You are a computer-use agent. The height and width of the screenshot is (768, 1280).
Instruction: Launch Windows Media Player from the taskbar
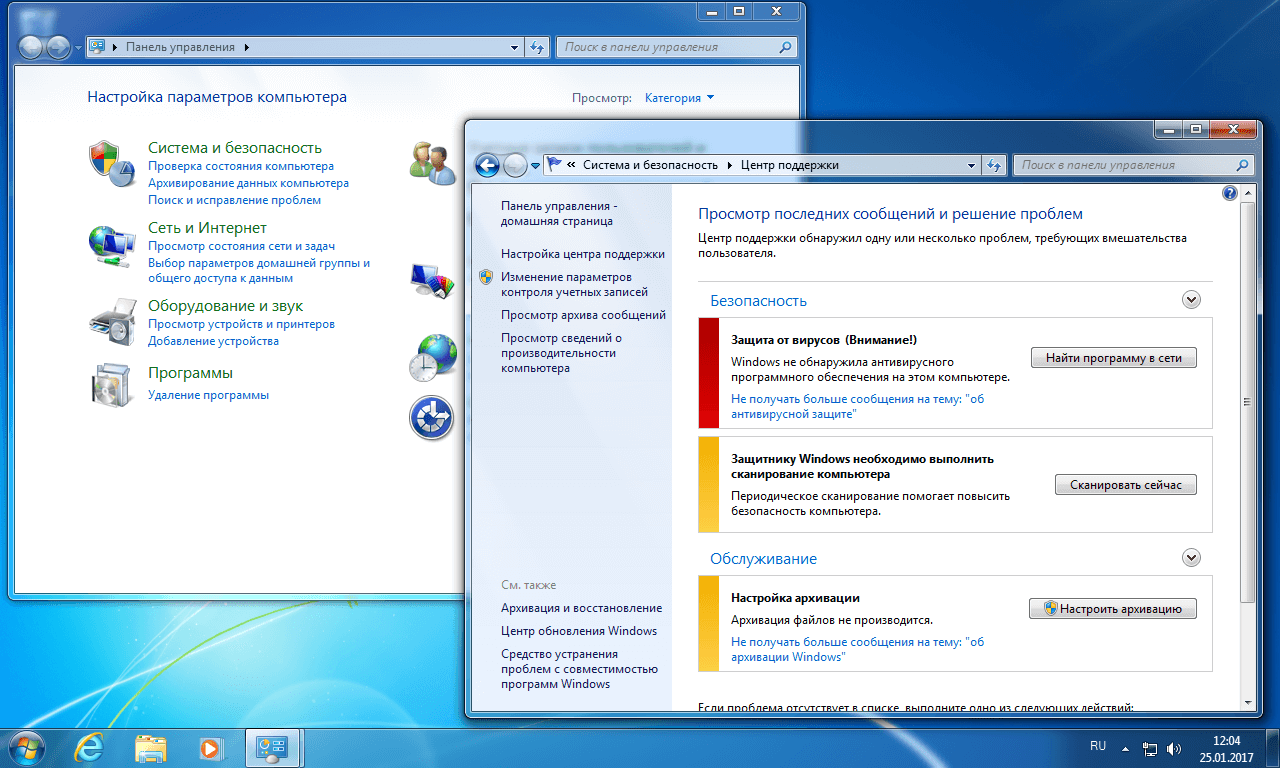click(x=211, y=747)
